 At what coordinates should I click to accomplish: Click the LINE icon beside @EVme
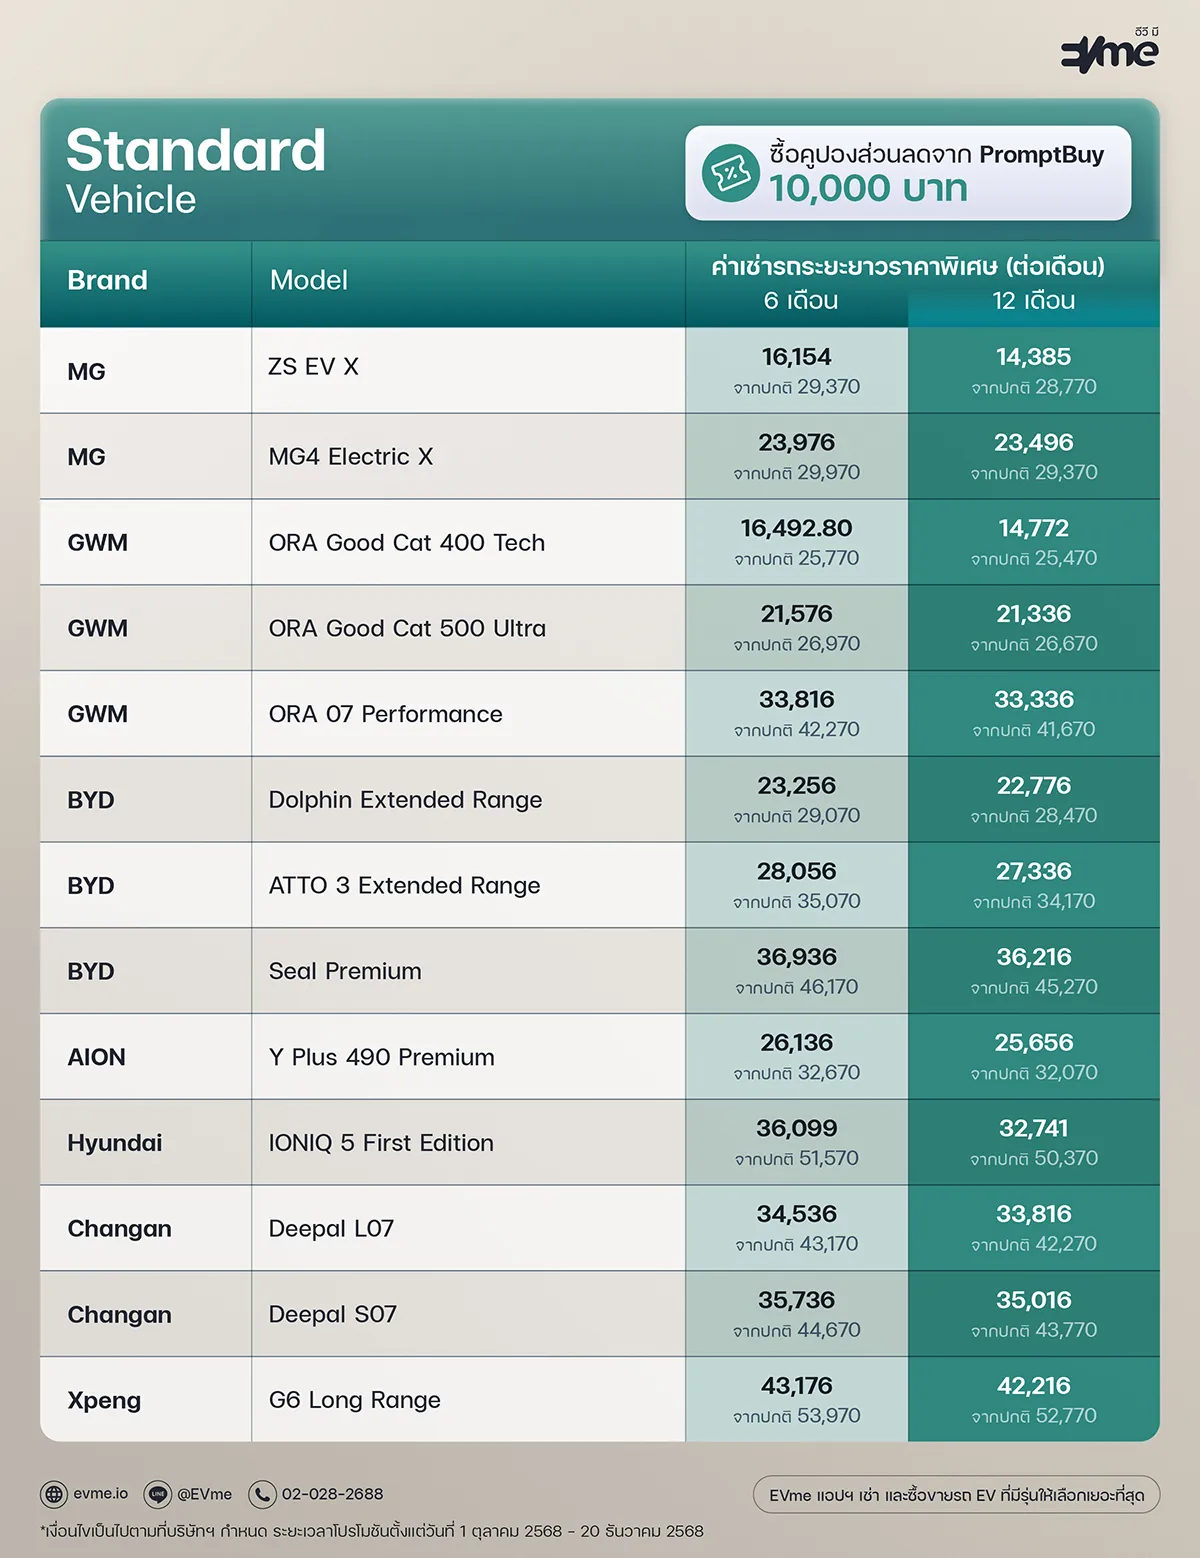click(x=158, y=1495)
